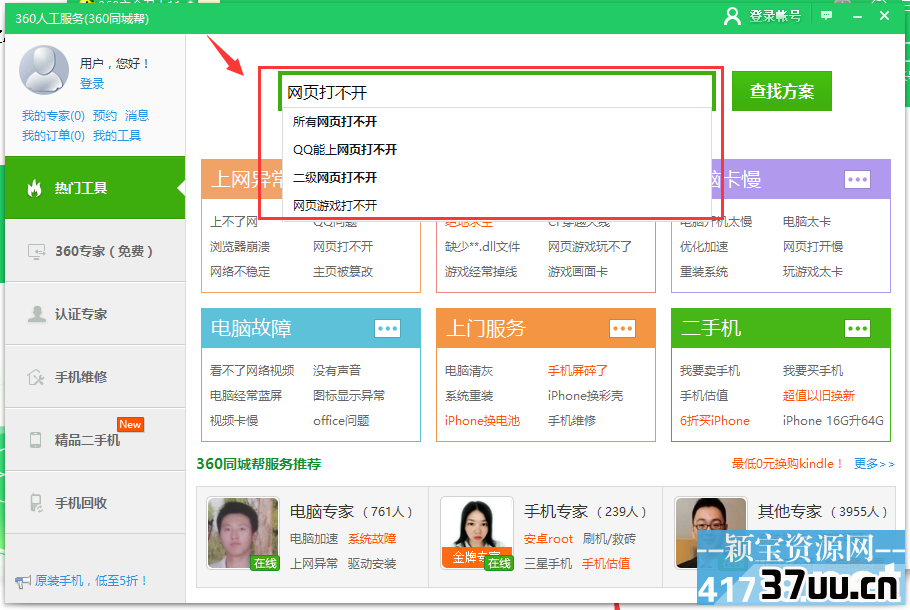The width and height of the screenshot is (910, 610).
Task: Click 浏览器崩溃 in 上网异常 card
Action: click(240, 247)
